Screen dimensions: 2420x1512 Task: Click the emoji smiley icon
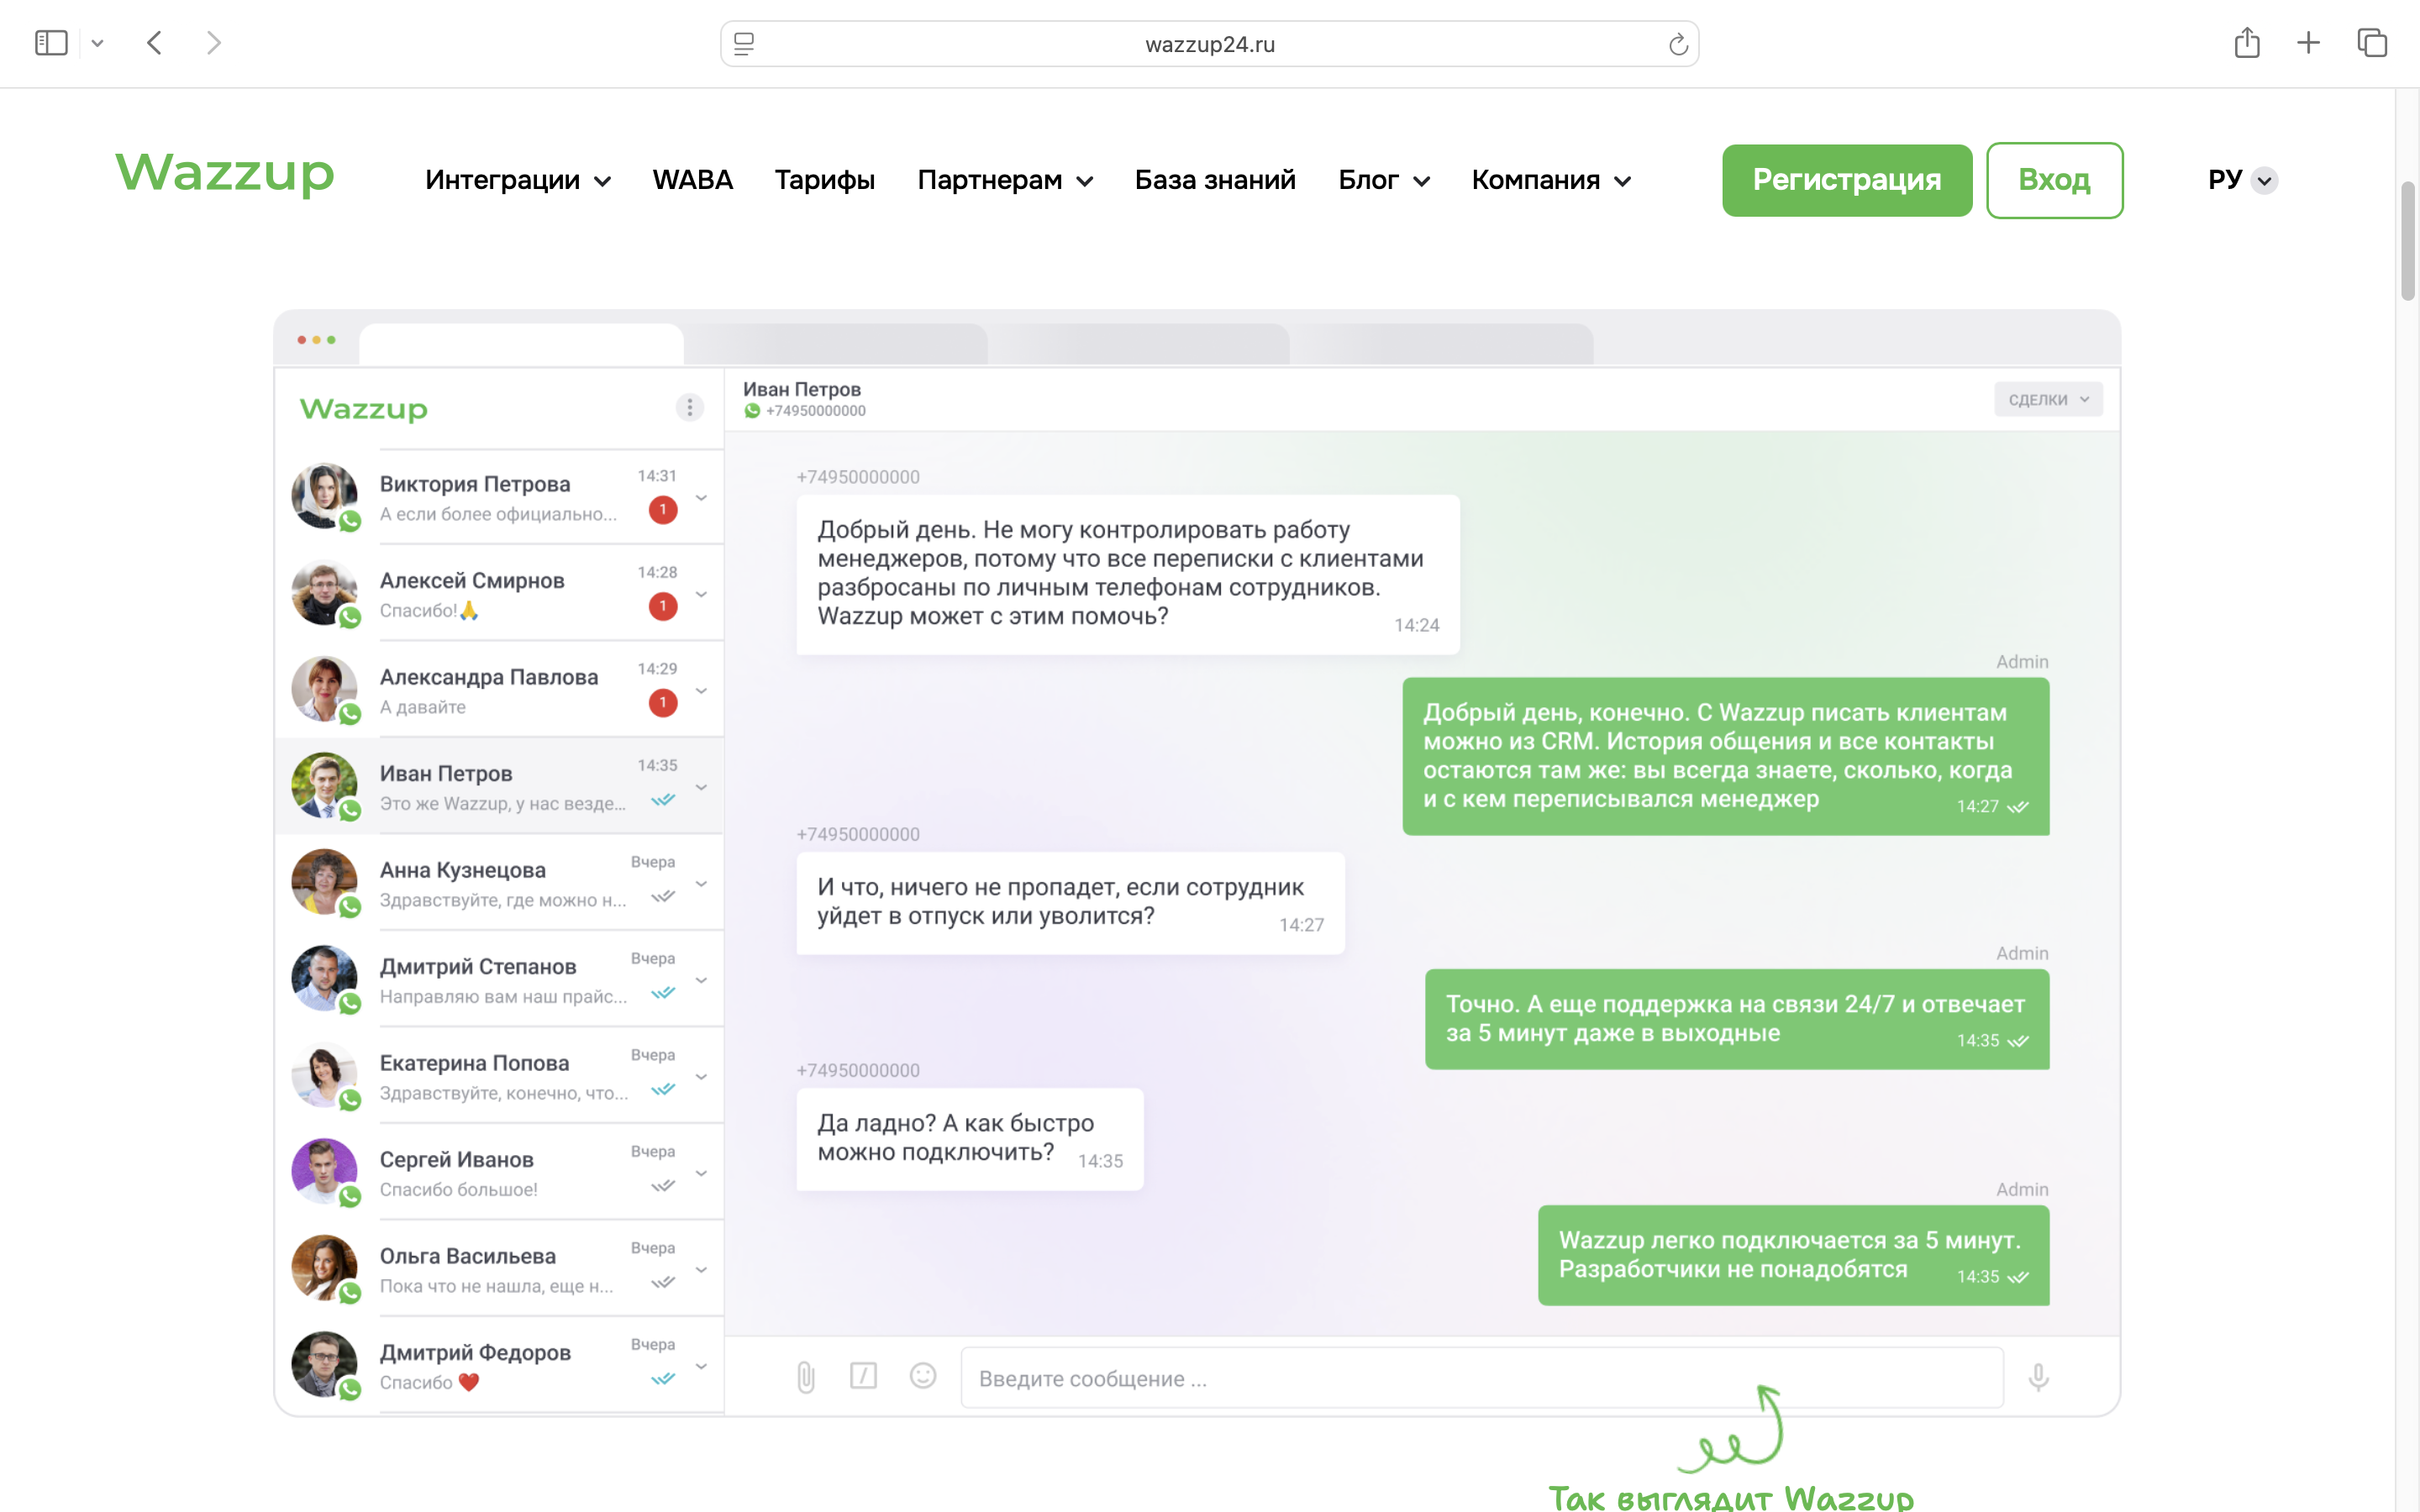[922, 1377]
